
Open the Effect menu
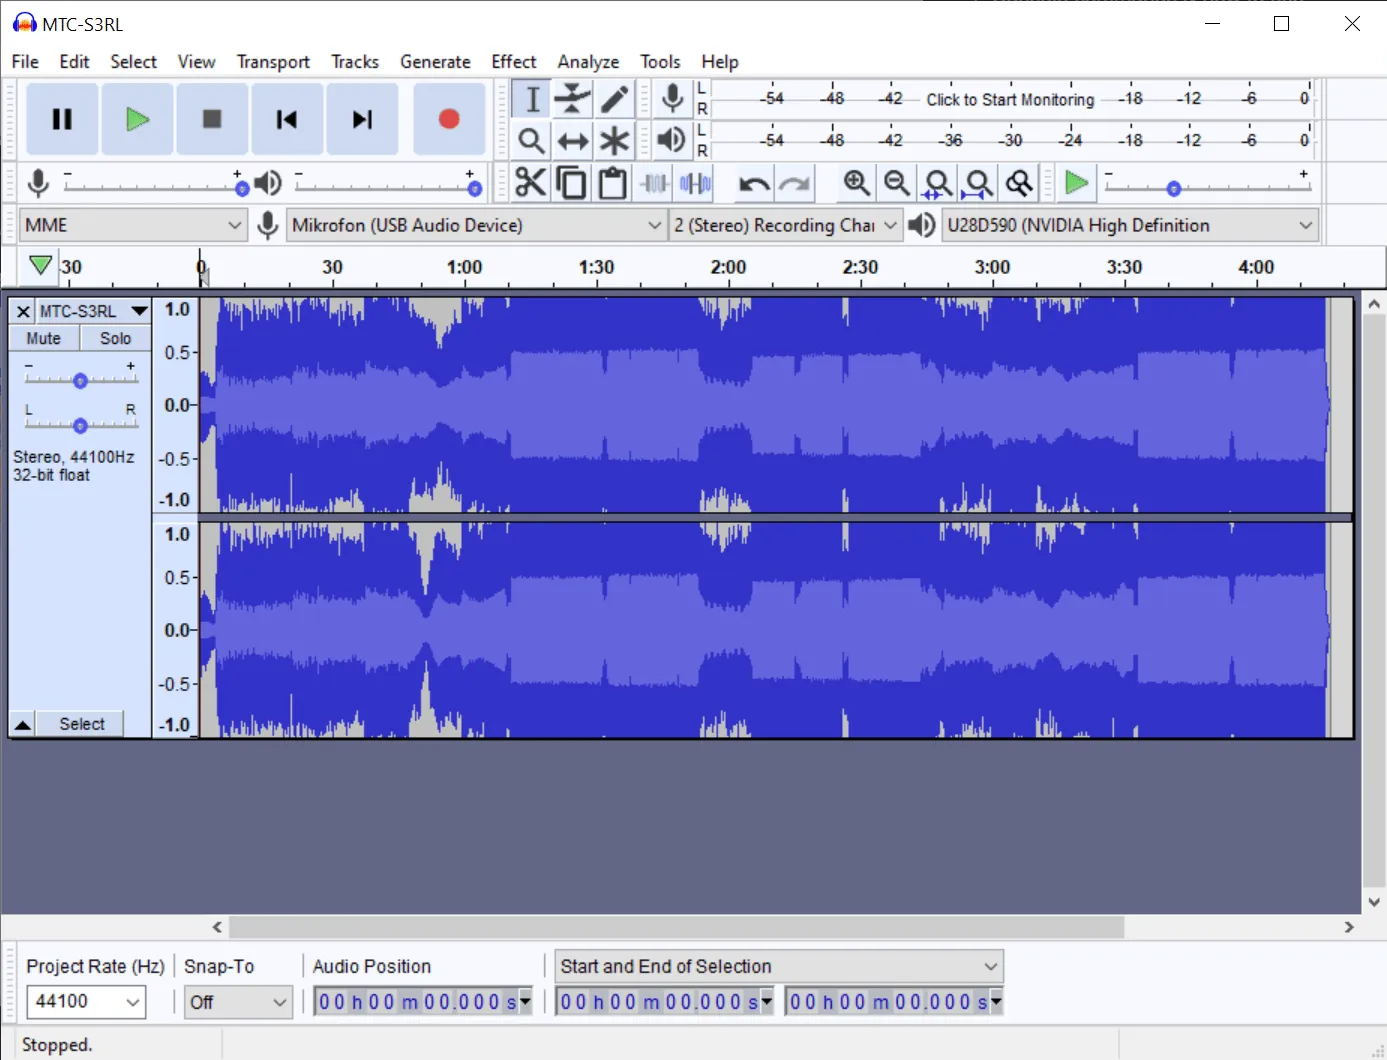point(513,61)
